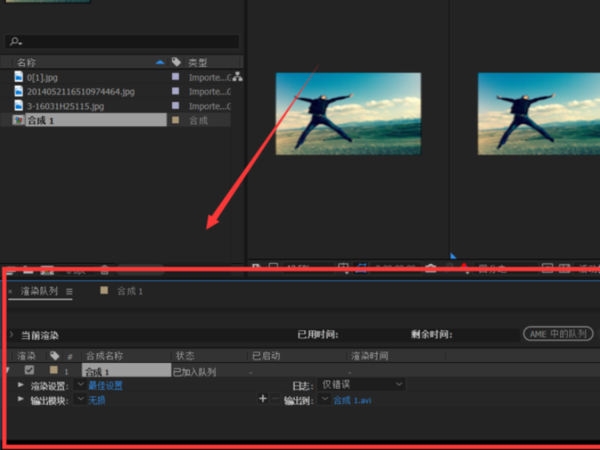Screen dimensions: 600x450
Task: Click the label tag icon in render queue header
Action: [x=54, y=355]
